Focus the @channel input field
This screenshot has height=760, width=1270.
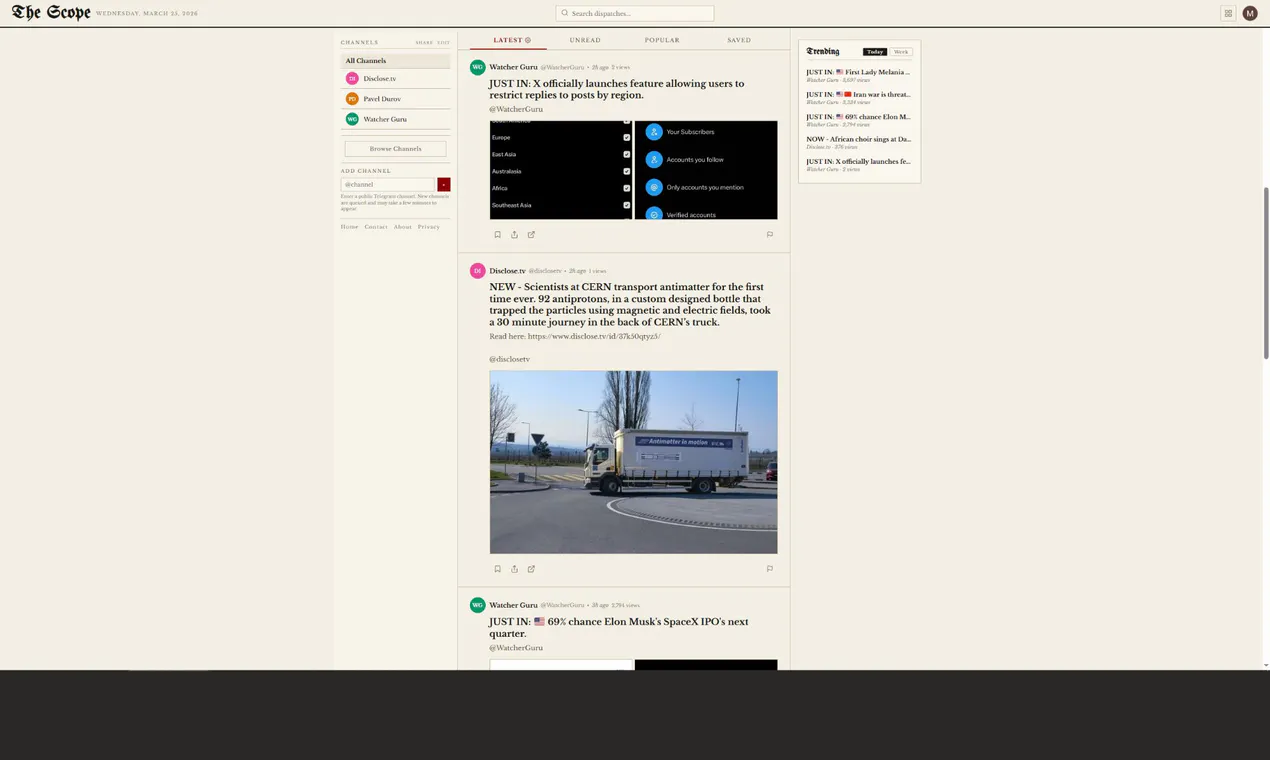point(388,185)
